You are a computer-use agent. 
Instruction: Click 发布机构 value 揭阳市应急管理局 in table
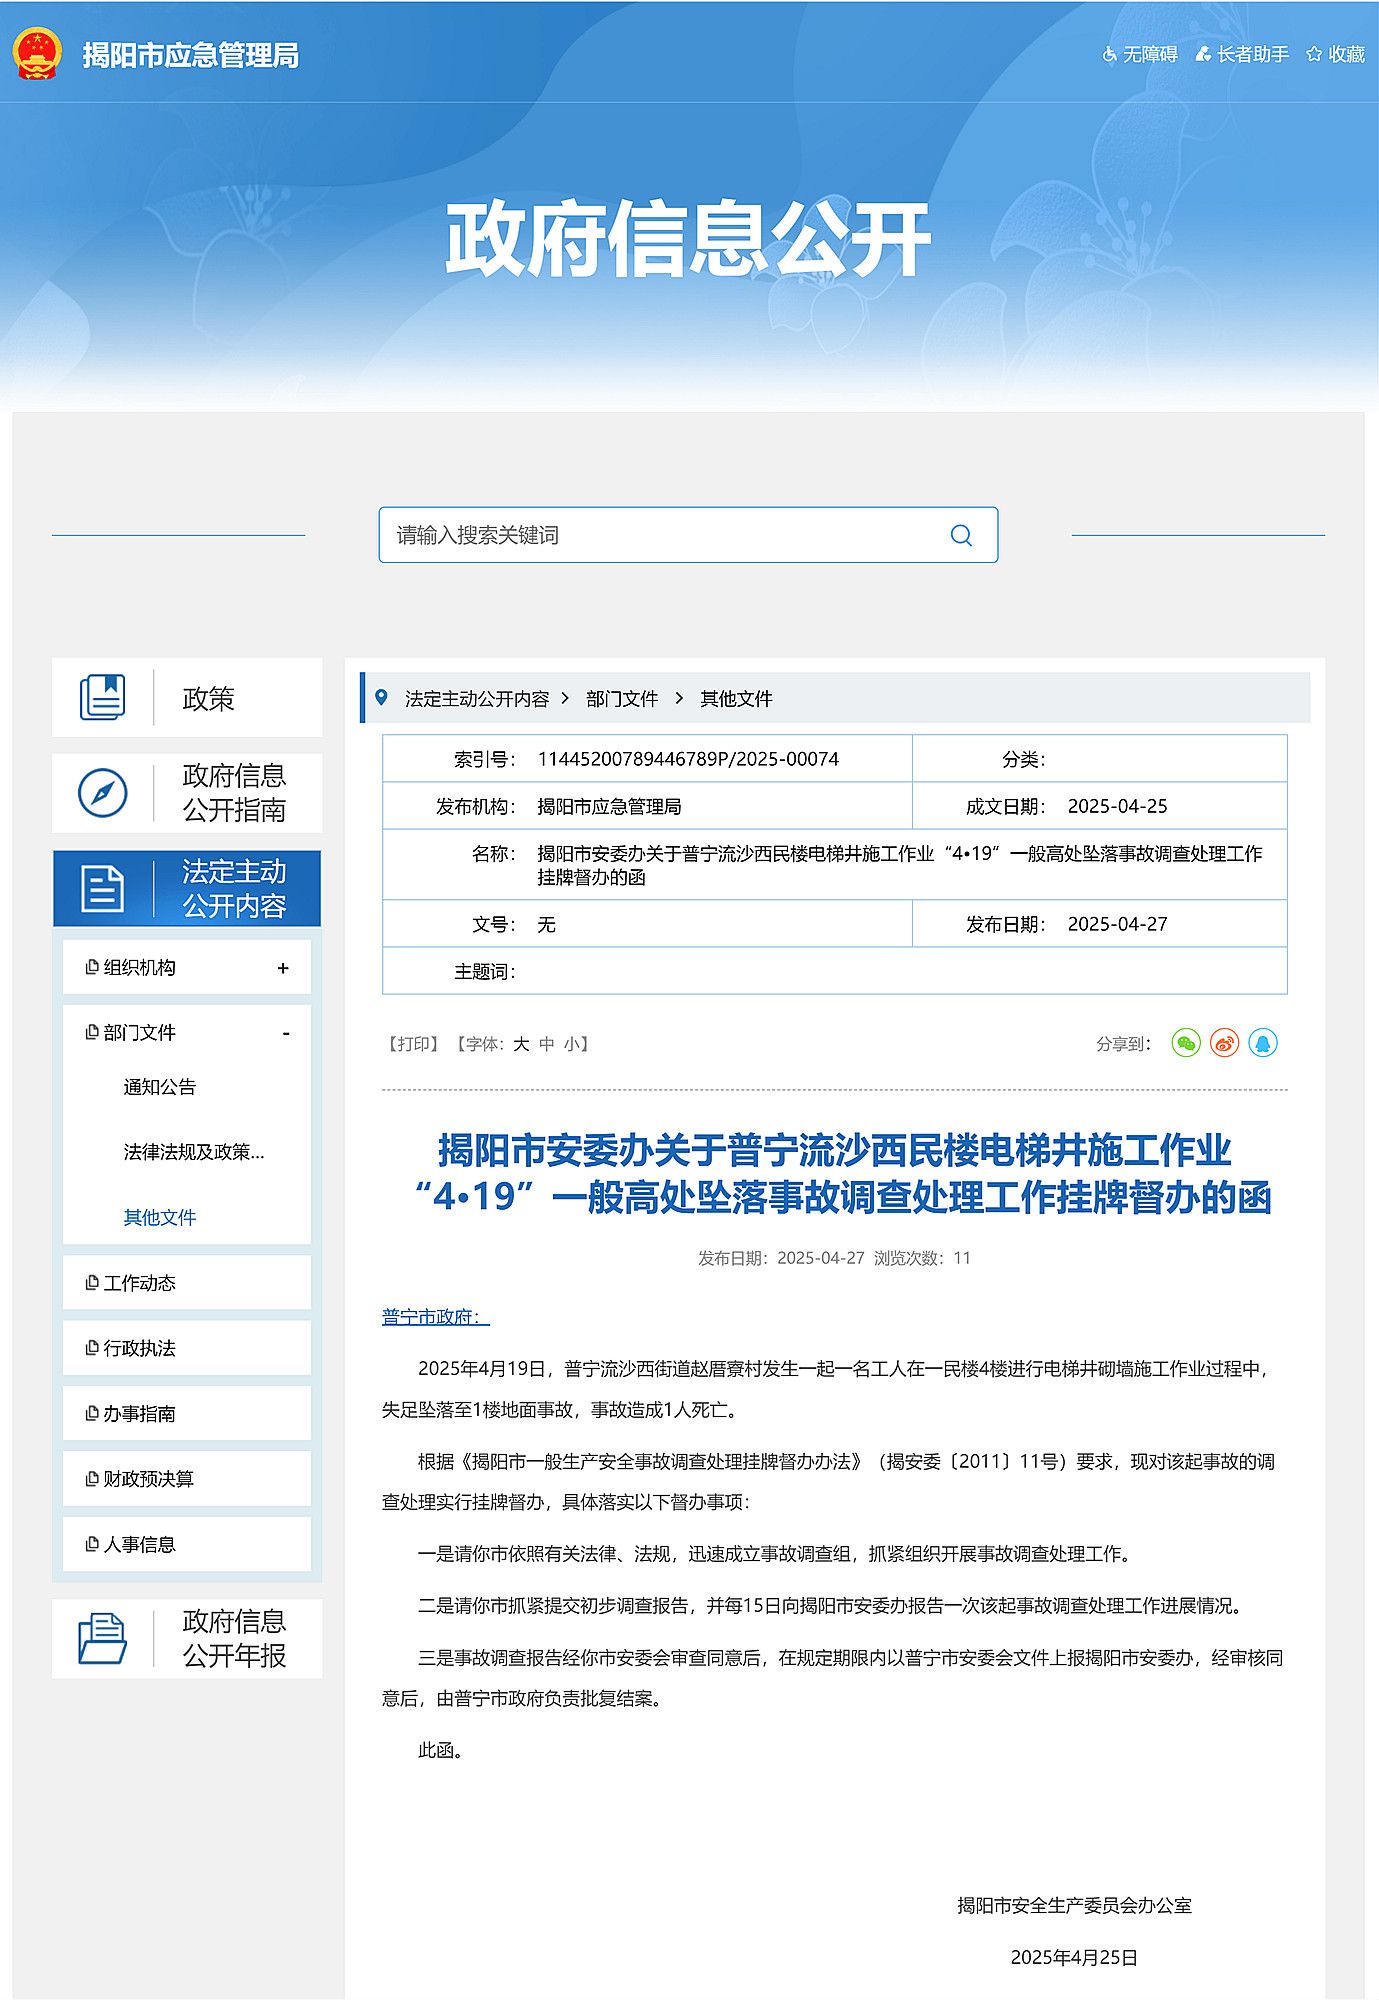[x=609, y=806]
